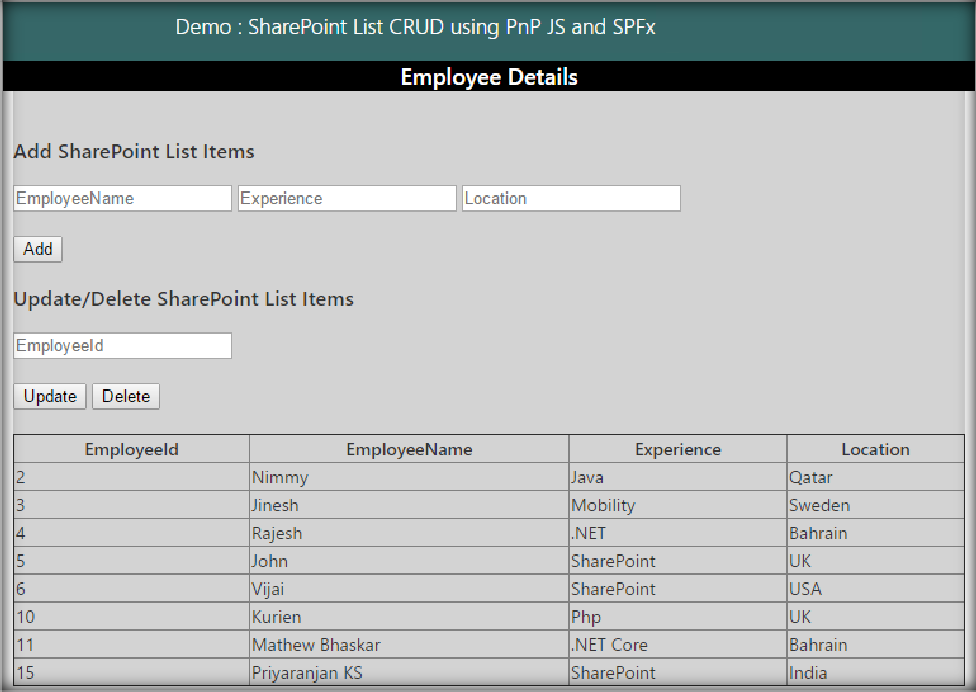Image resolution: width=976 pixels, height=692 pixels.
Task: Select employee id 3 cell
Action: [x=131, y=505]
